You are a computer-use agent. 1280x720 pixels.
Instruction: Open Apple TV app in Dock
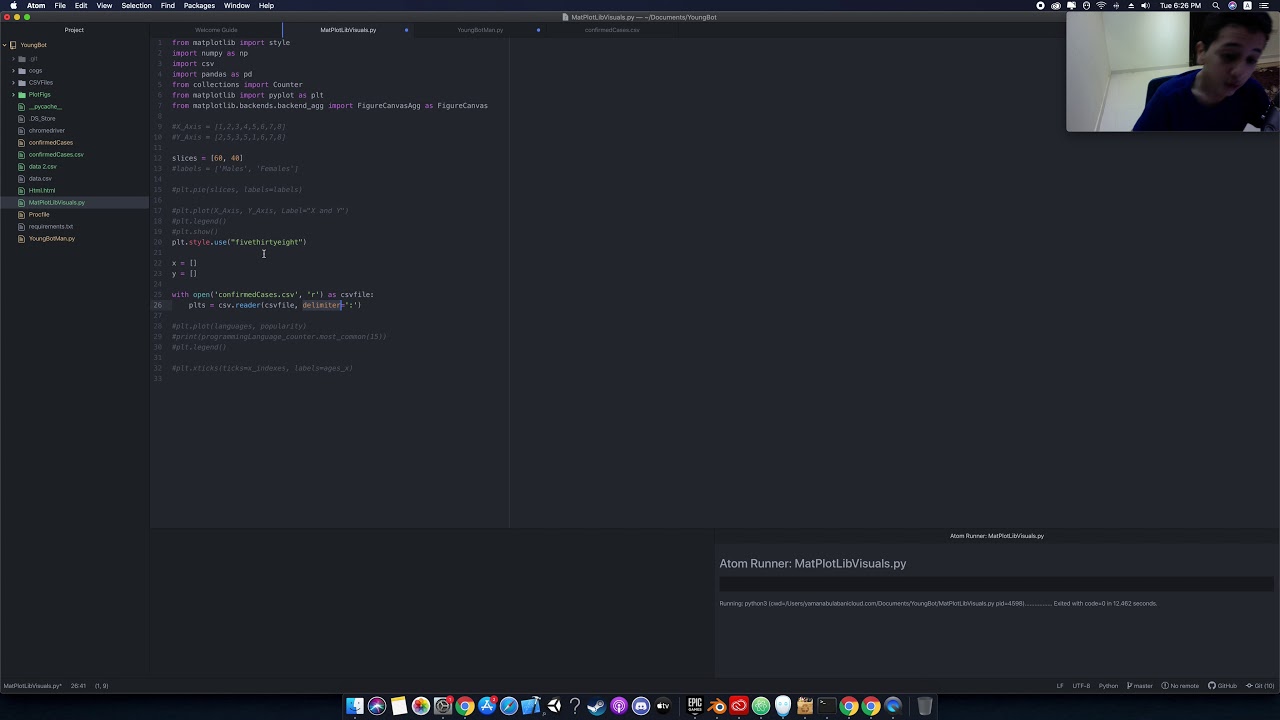pos(663,707)
